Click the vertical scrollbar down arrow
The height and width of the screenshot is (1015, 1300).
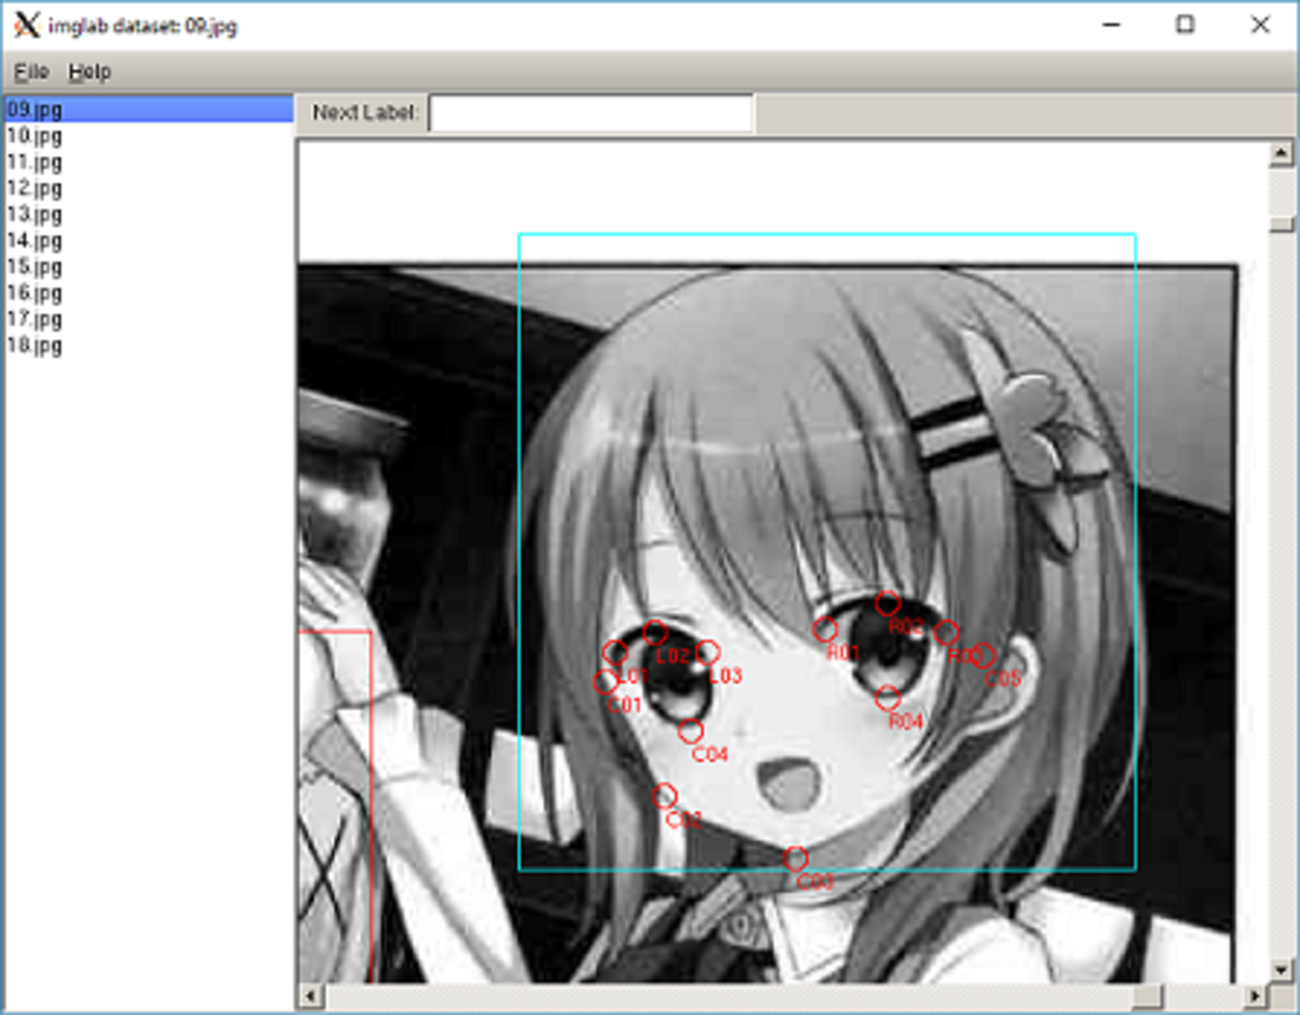pos(1282,970)
